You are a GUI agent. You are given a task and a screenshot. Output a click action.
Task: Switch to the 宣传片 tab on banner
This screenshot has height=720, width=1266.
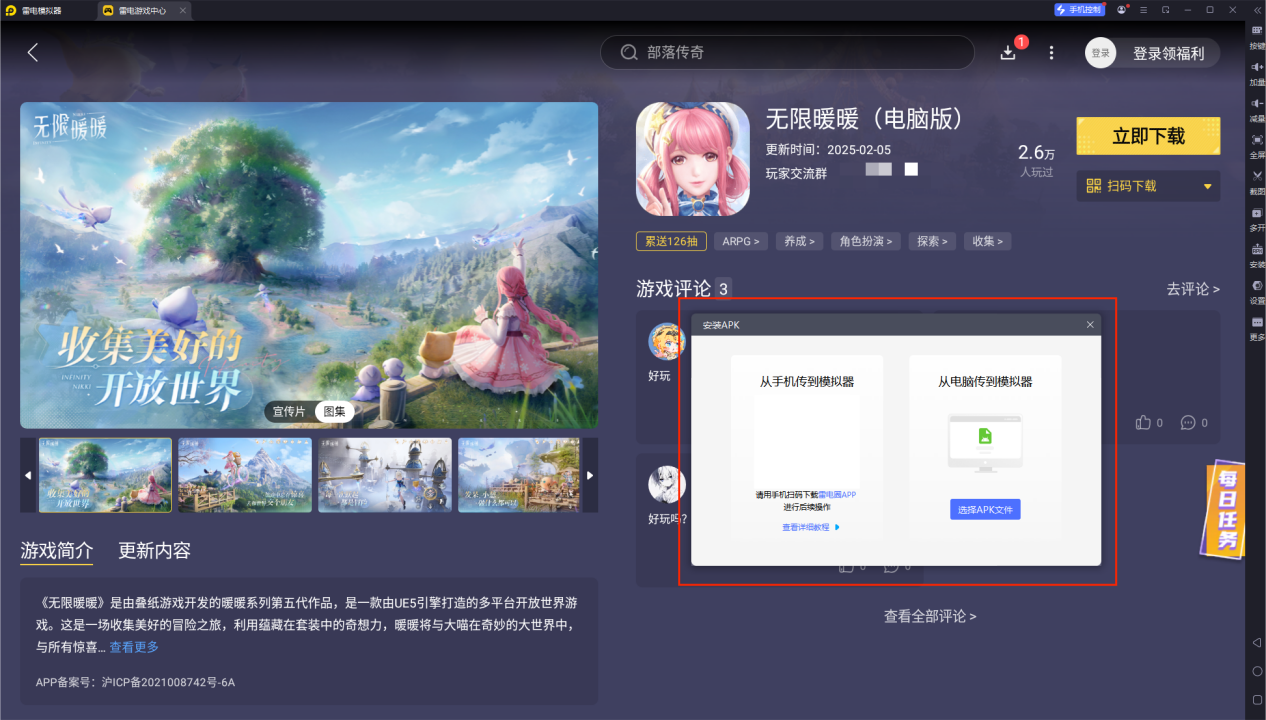coord(291,411)
